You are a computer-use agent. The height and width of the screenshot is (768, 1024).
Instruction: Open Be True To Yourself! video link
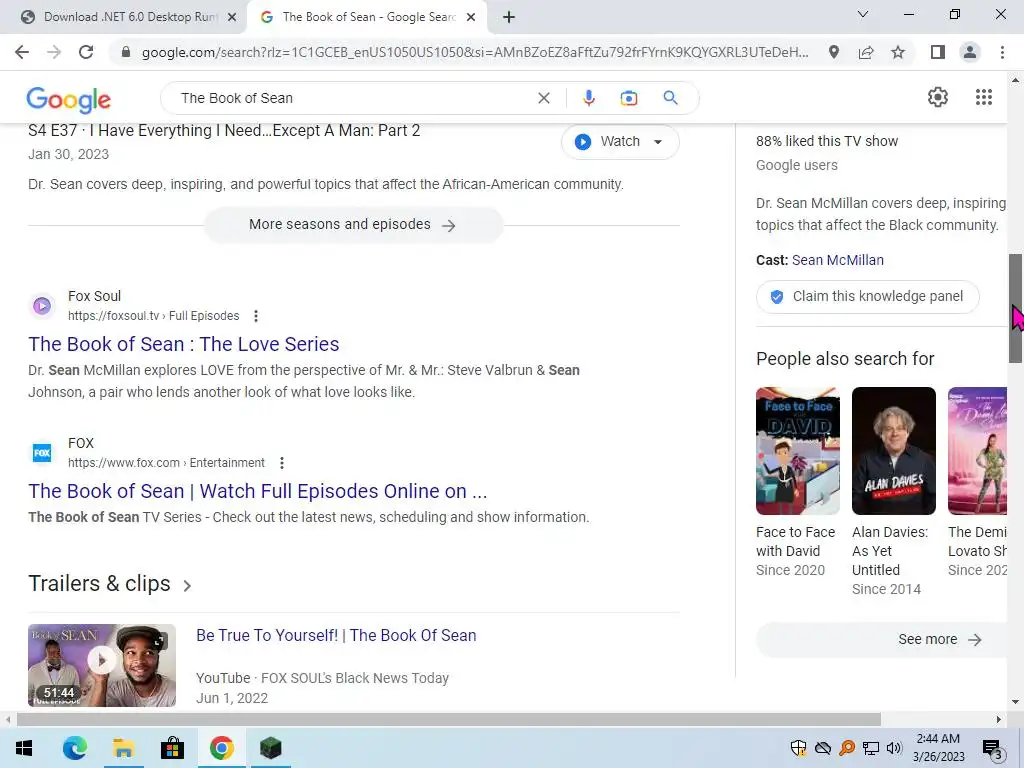click(336, 635)
